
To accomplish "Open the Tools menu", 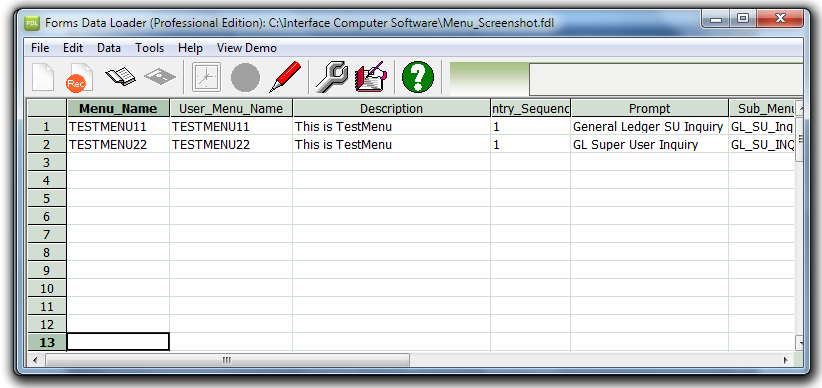I will (149, 48).
